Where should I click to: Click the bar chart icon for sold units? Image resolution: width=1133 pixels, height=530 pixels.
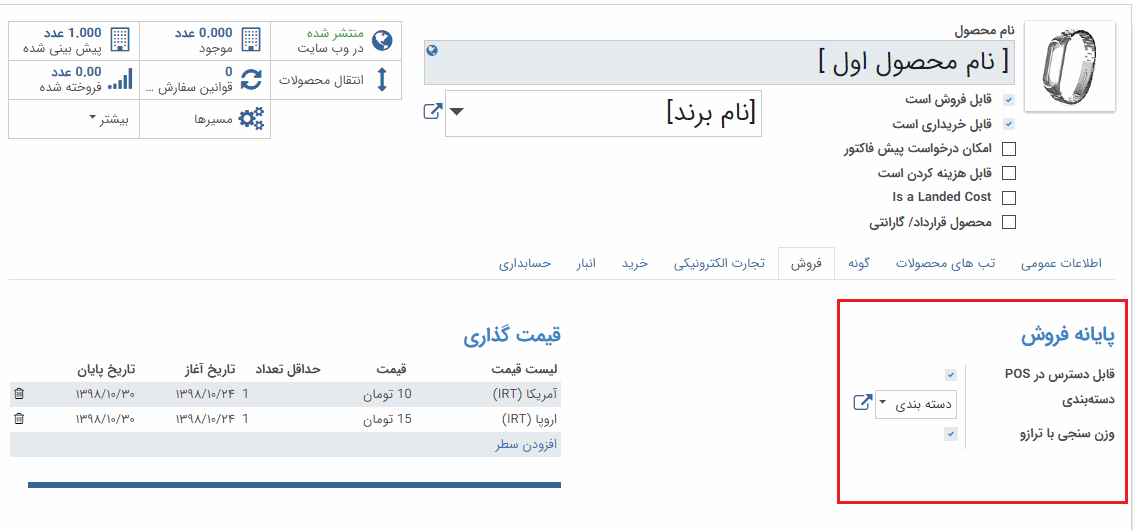(x=120, y=80)
